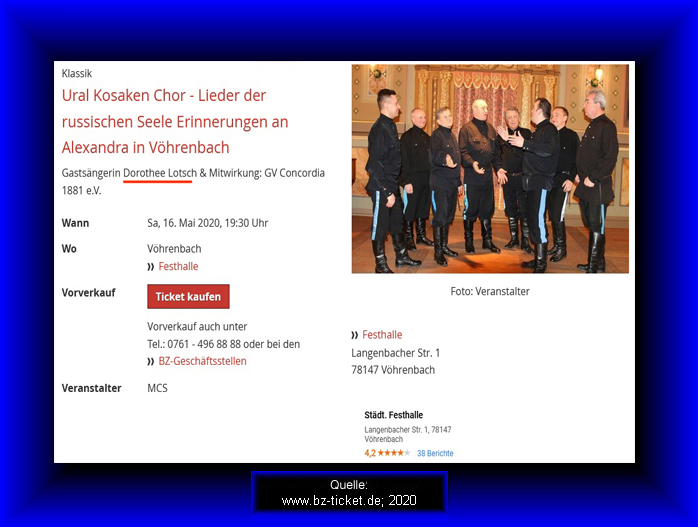Click the Städt. Festhalle map card title

(x=394, y=415)
